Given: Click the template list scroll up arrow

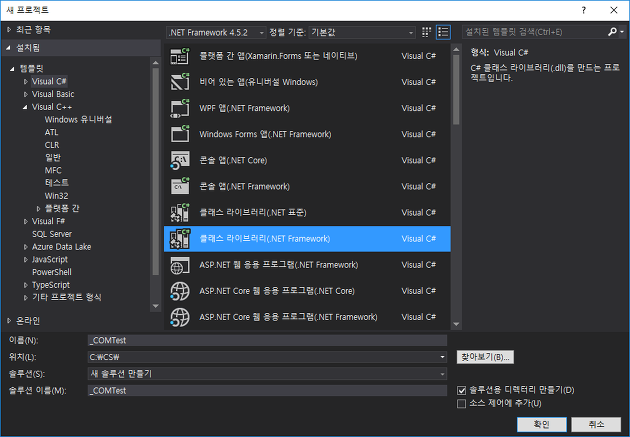Looking at the screenshot, I should pos(456,50).
